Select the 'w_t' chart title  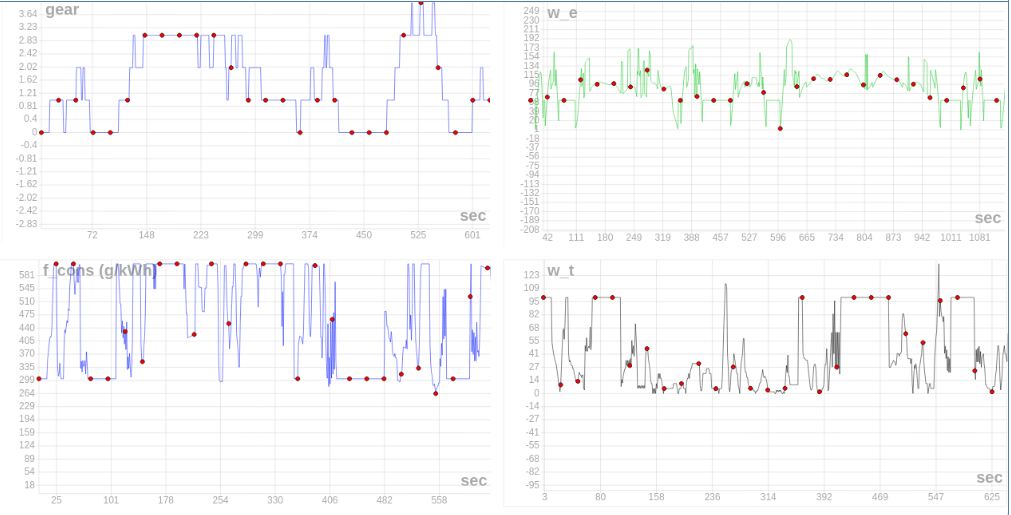point(560,271)
